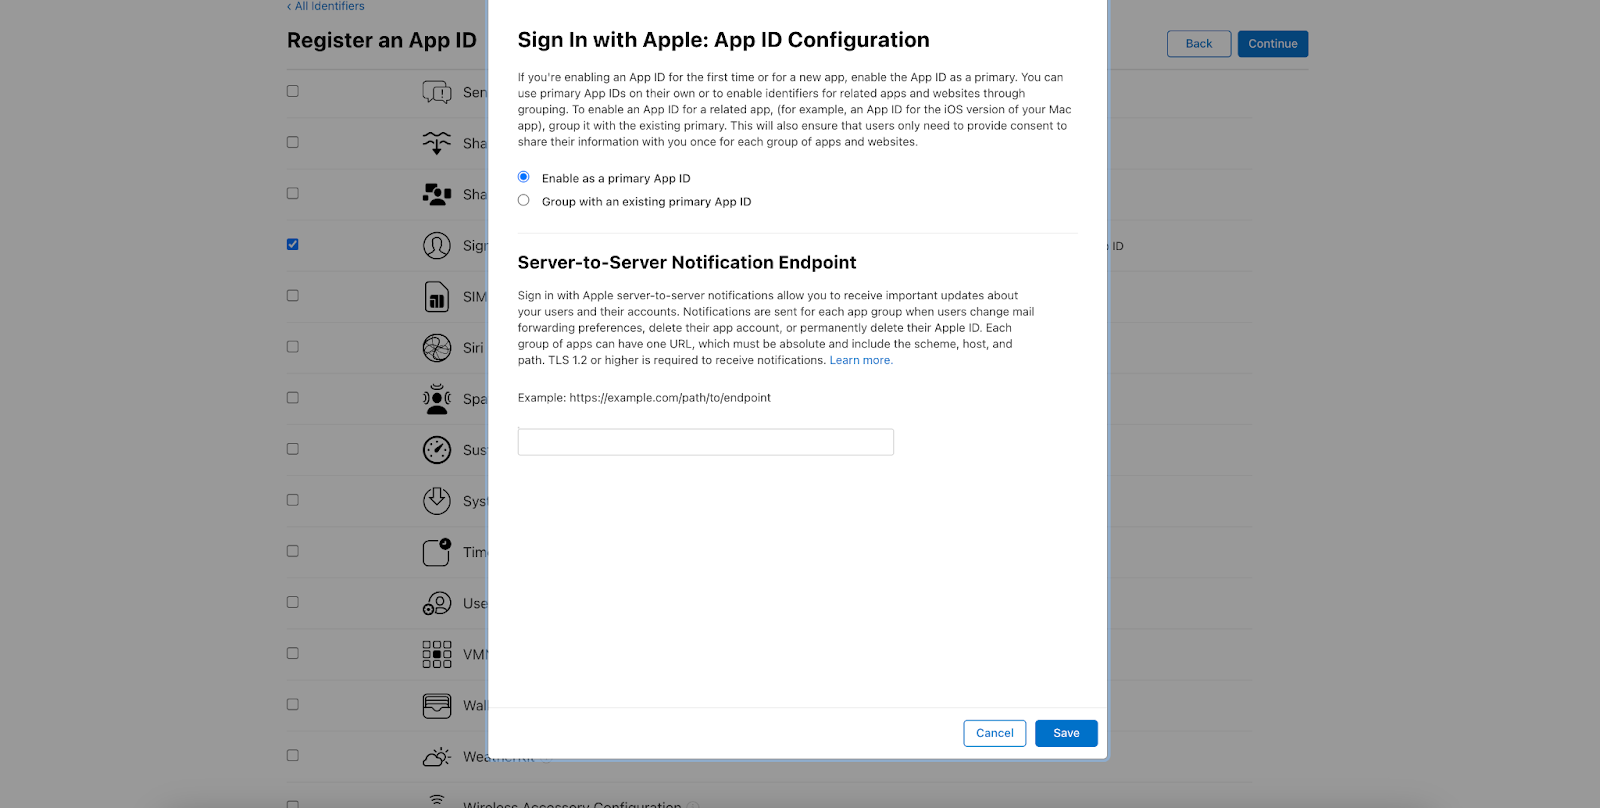Select Group with an existing primary App ID

523,200
